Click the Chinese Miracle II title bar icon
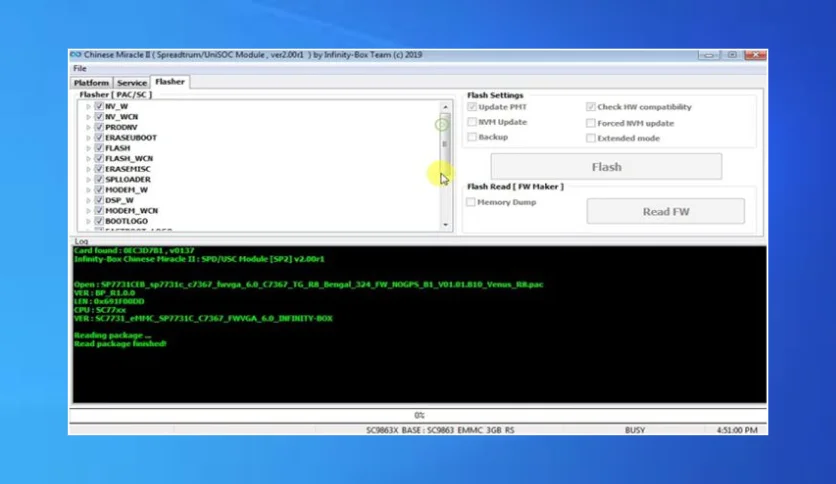Screen dimensions: 836x484 (x=76, y=55)
